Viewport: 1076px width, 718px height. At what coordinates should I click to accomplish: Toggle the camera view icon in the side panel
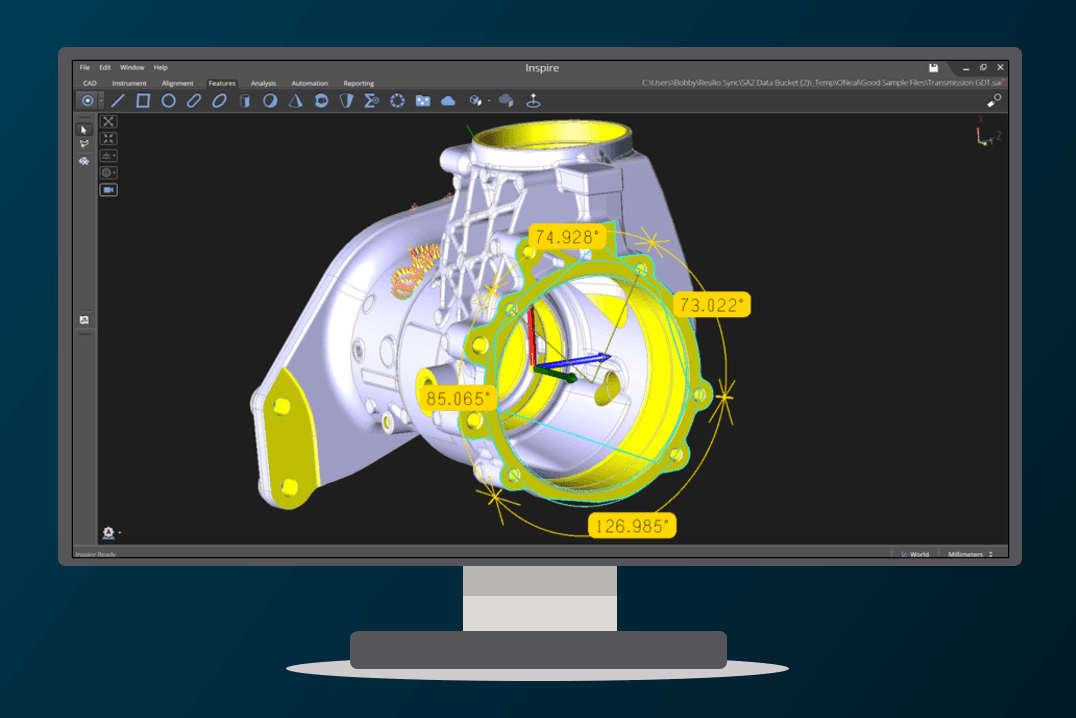click(x=108, y=189)
